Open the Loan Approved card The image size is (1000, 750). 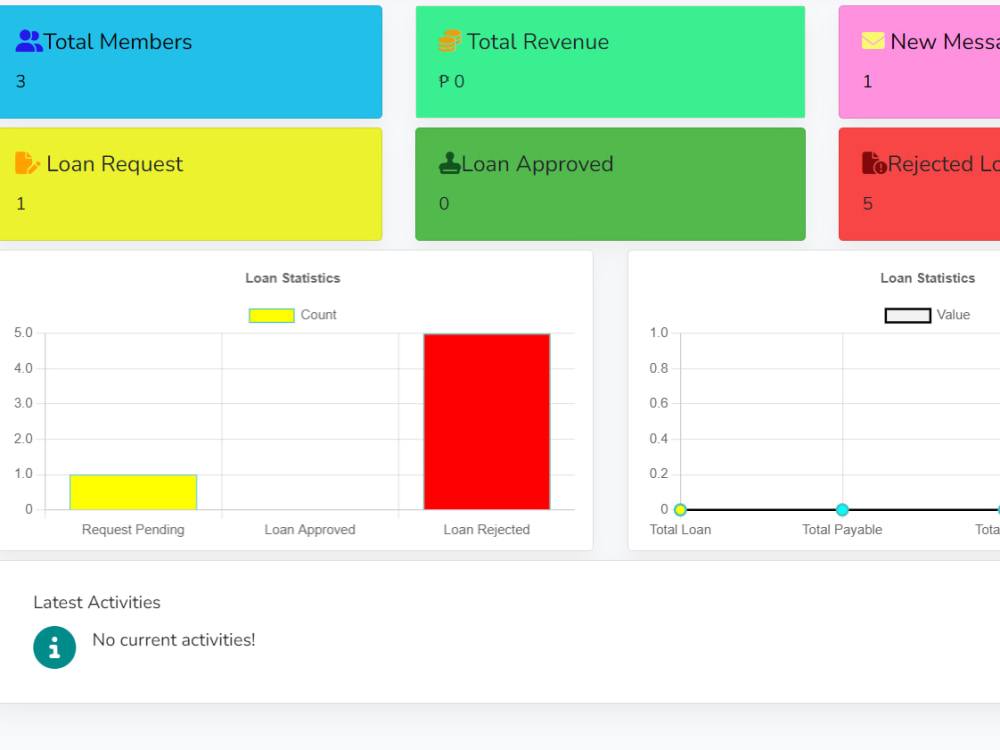[610, 184]
